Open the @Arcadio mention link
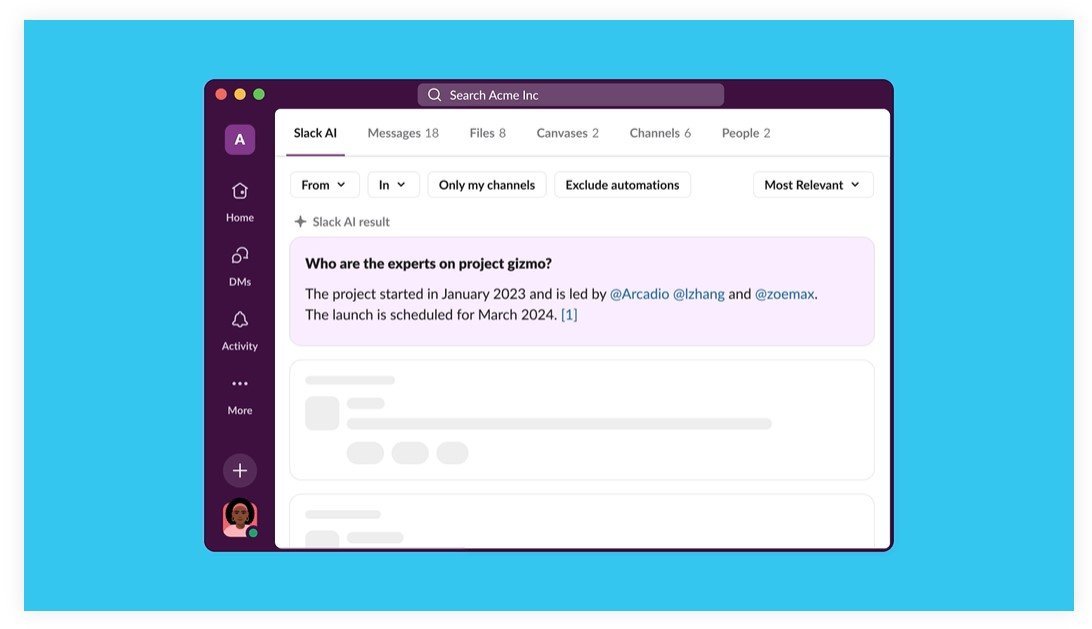 click(x=639, y=294)
